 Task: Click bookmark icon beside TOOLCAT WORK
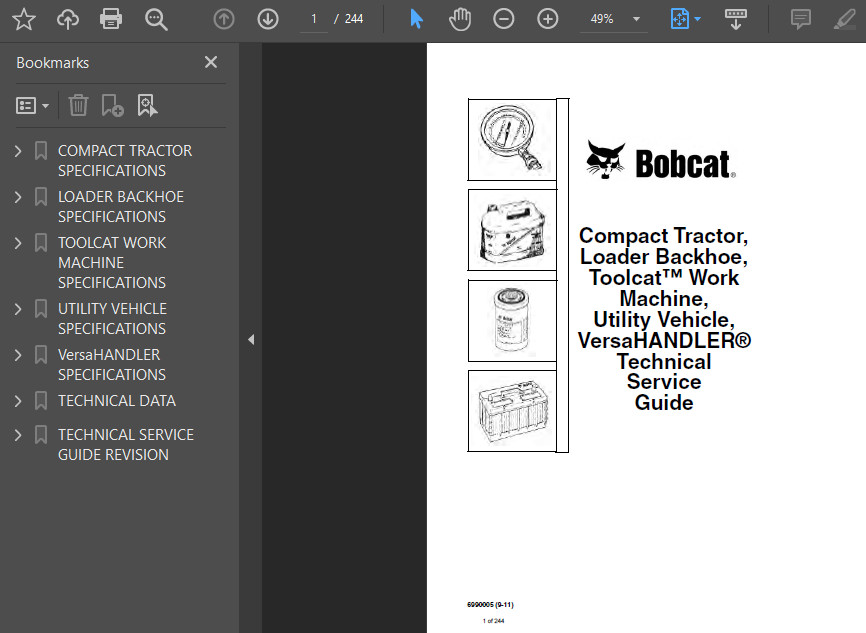click(x=41, y=242)
